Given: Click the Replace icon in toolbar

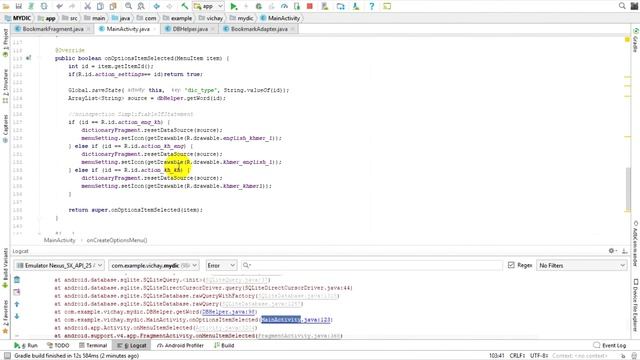Looking at the screenshot, I should click(141, 6).
